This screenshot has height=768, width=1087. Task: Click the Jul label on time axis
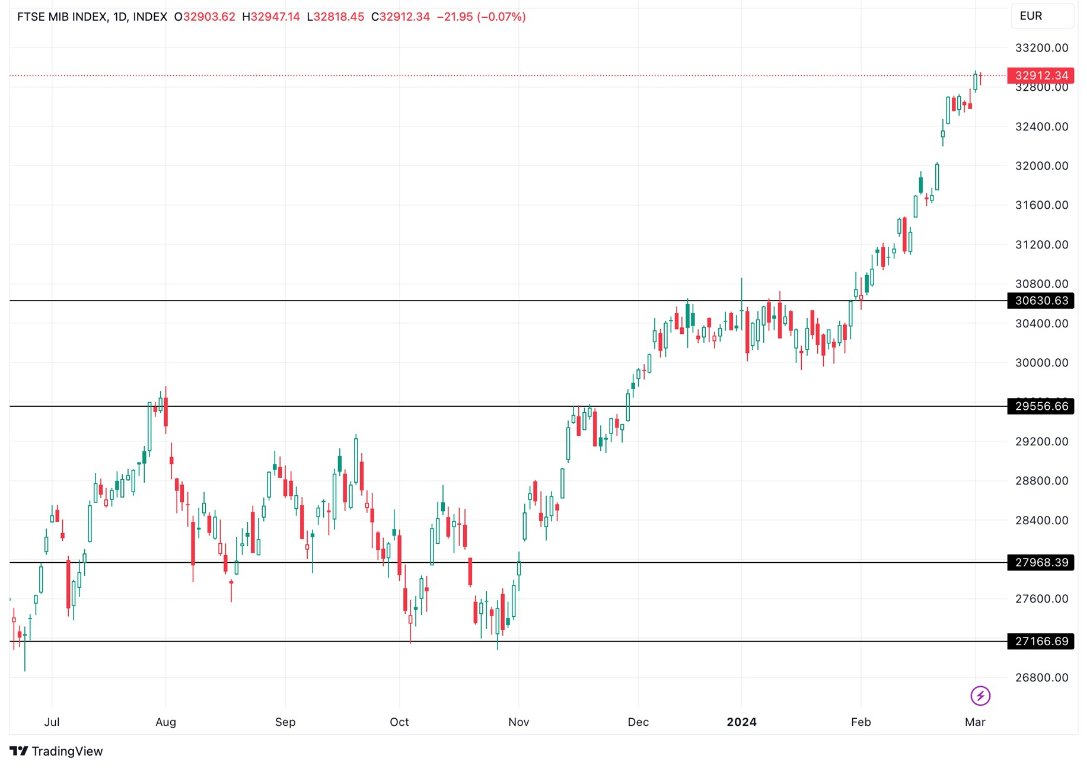click(52, 722)
